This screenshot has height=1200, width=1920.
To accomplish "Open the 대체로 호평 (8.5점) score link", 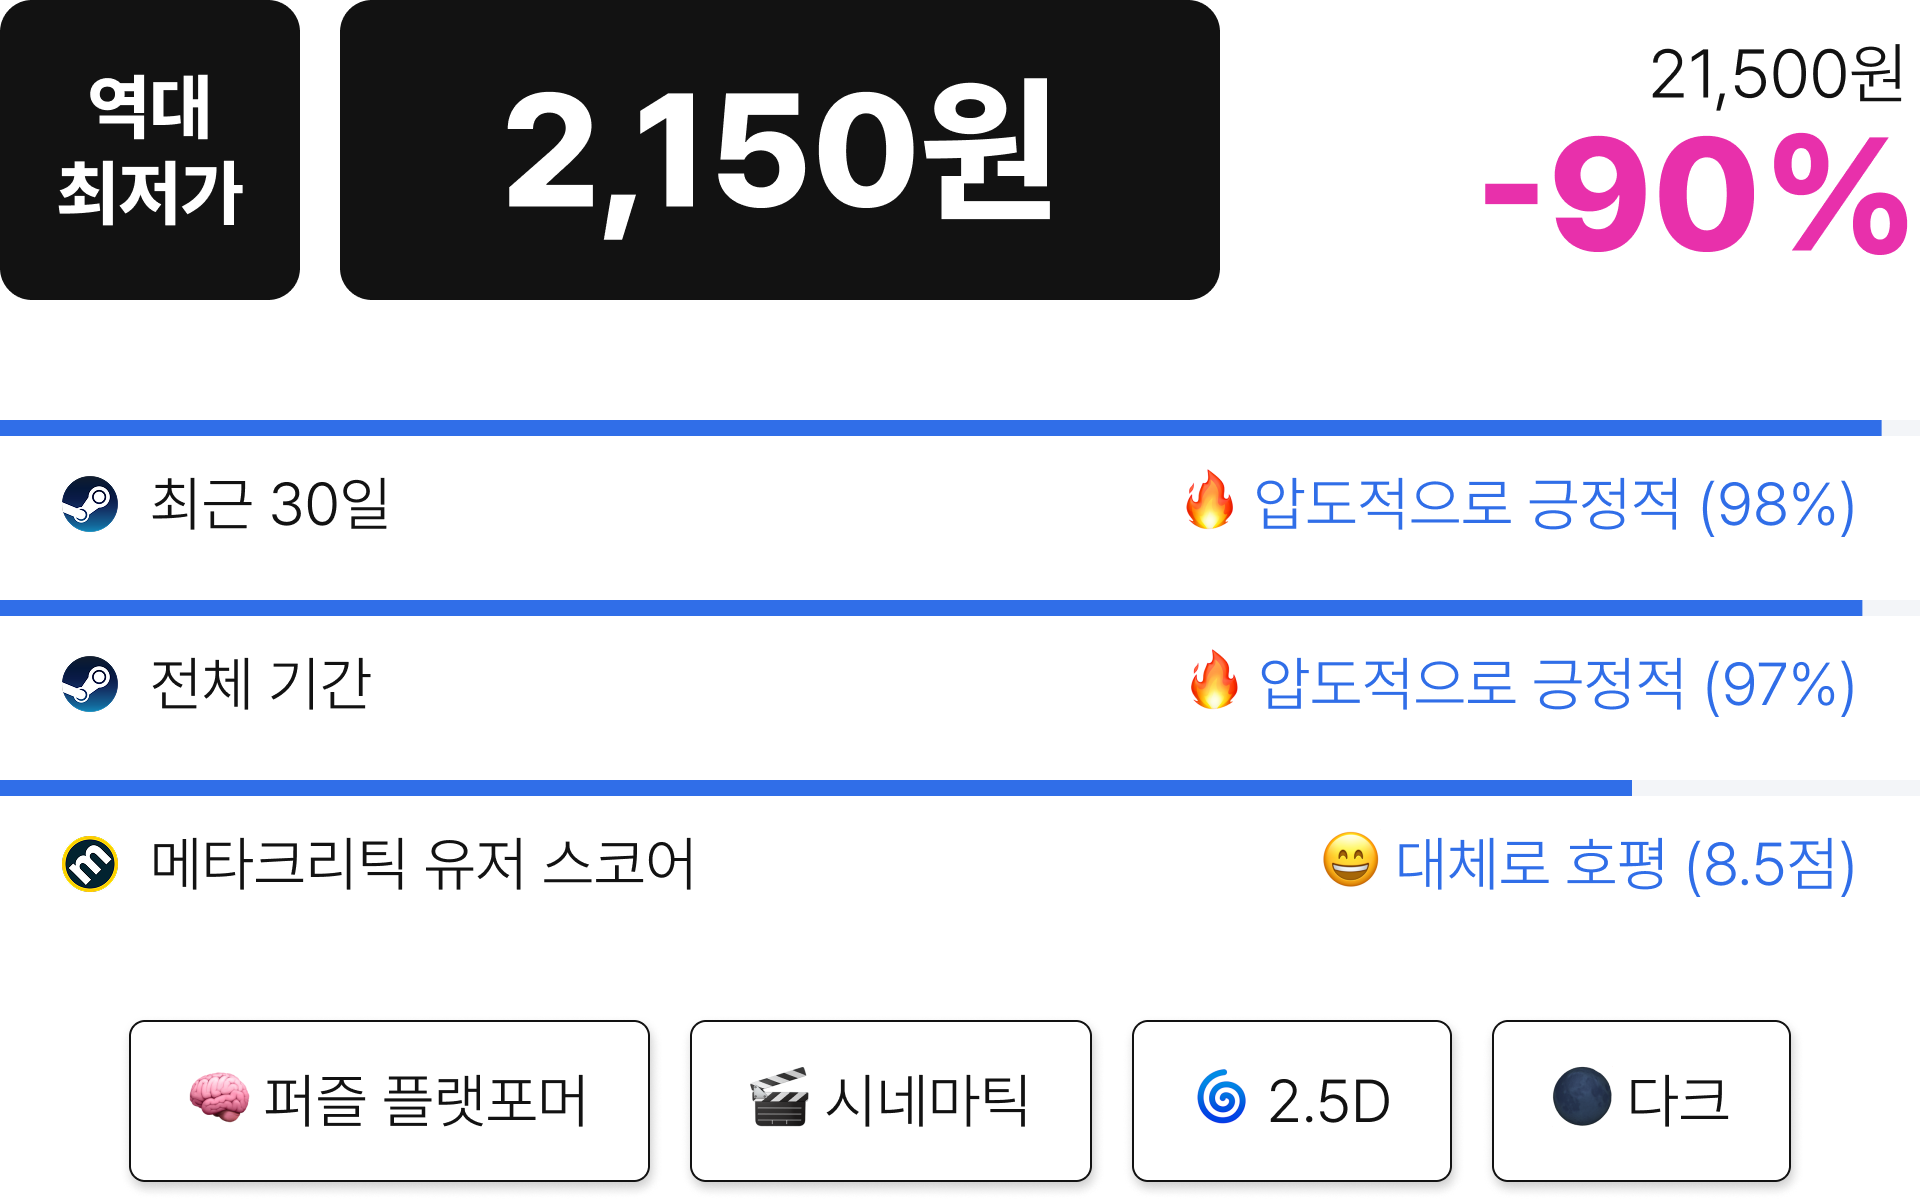I will coord(1625,864).
